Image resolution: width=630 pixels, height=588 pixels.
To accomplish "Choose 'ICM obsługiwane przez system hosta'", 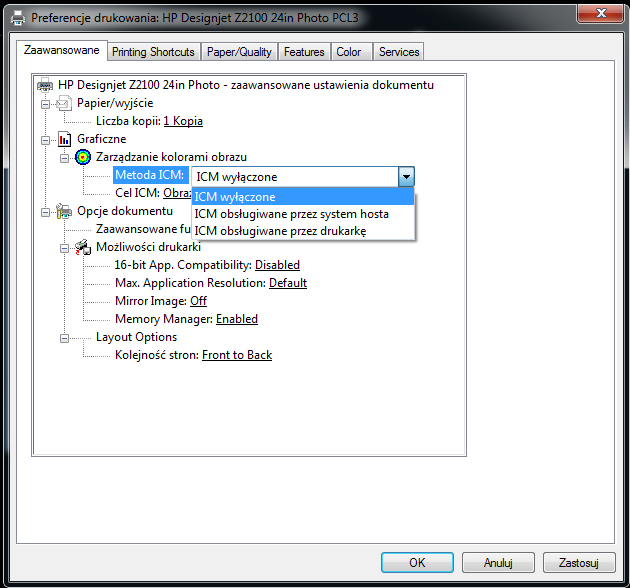I will [x=303, y=214].
